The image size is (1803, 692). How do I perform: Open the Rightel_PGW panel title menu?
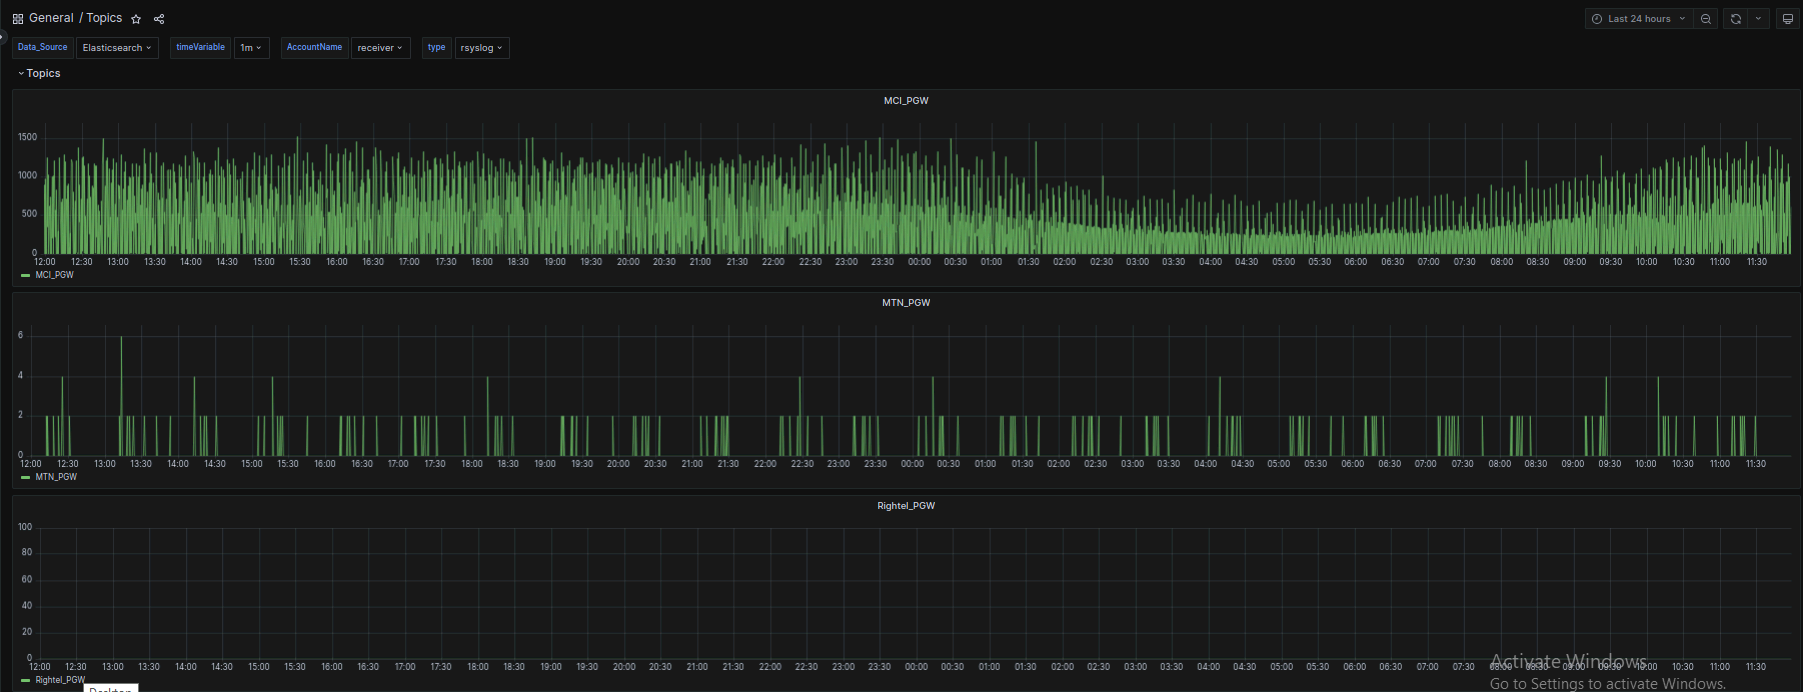click(x=905, y=506)
